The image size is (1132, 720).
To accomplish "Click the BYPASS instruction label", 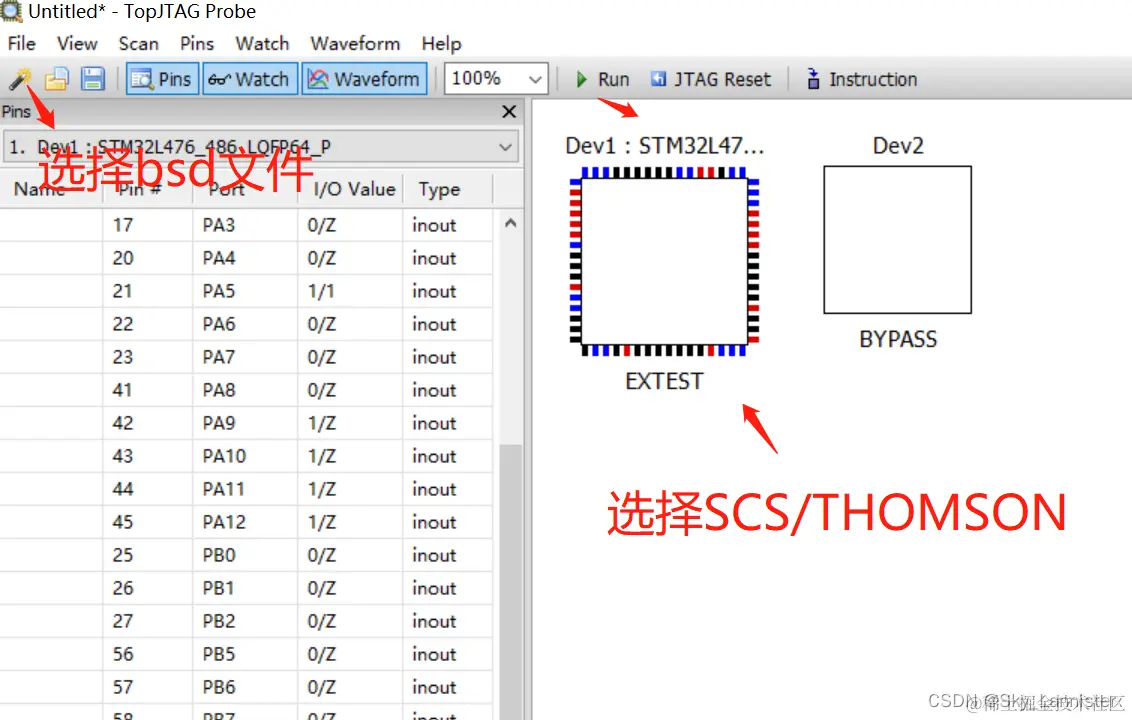I will click(x=897, y=339).
